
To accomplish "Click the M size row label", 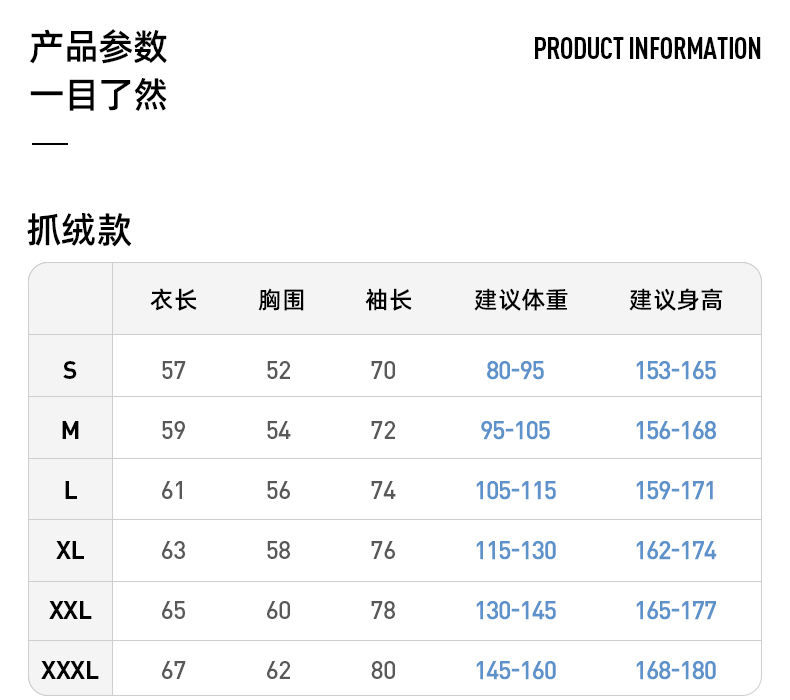I will pyautogui.click(x=70, y=431).
